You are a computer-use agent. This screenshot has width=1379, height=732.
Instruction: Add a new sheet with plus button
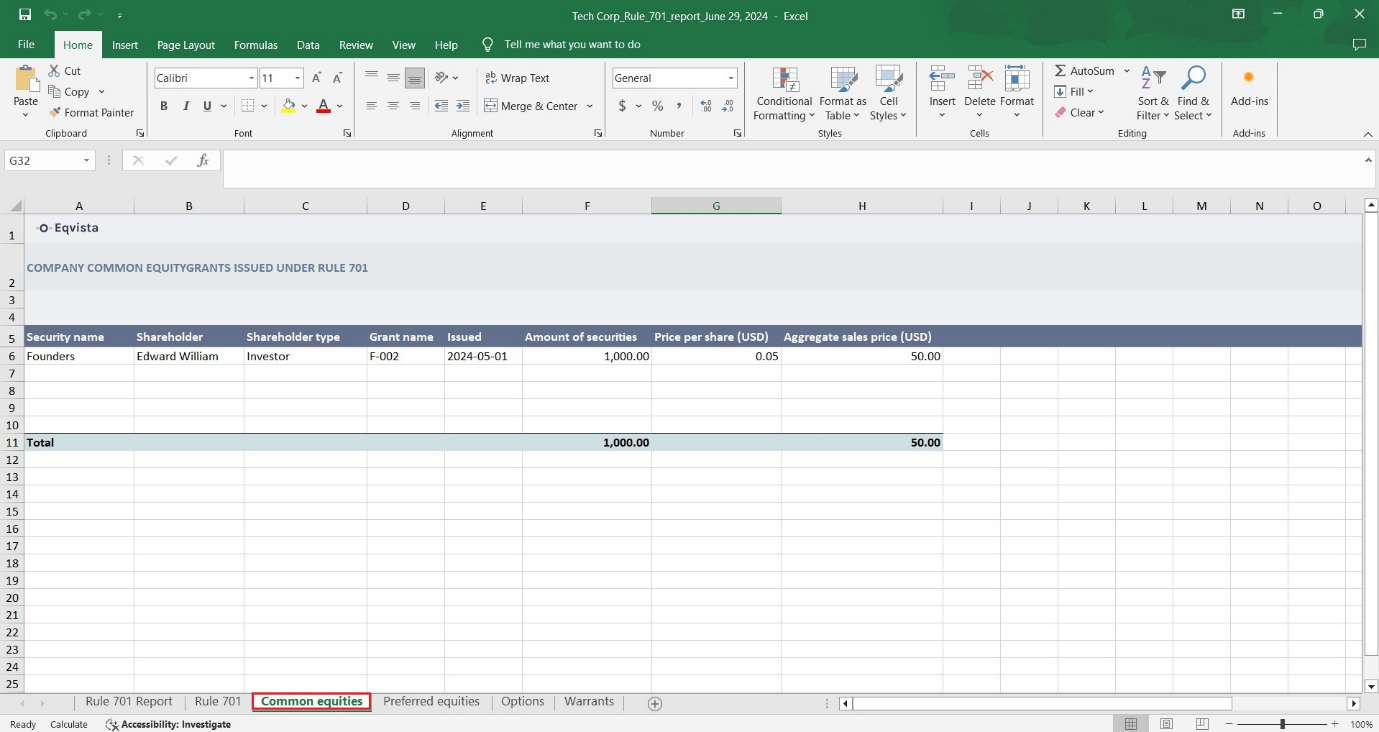(x=655, y=703)
